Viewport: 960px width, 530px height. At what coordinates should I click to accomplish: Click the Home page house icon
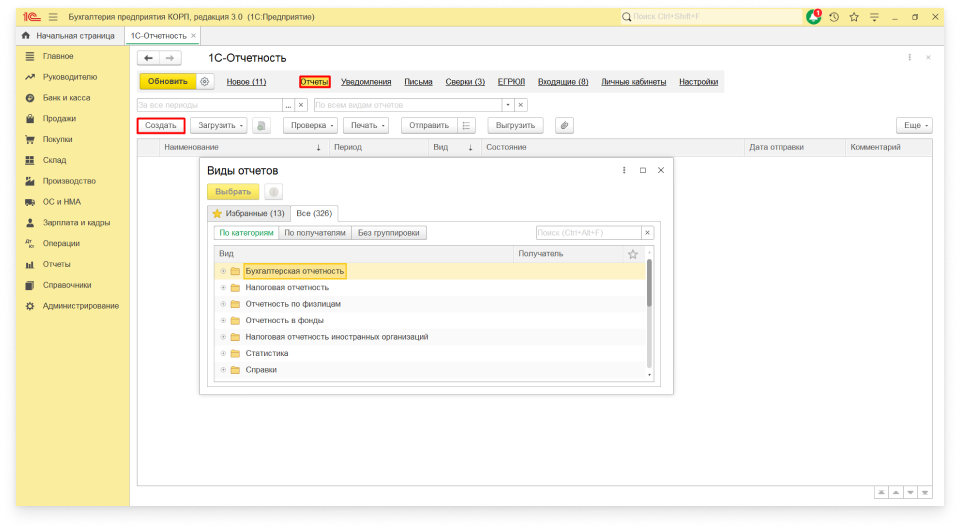coord(26,35)
